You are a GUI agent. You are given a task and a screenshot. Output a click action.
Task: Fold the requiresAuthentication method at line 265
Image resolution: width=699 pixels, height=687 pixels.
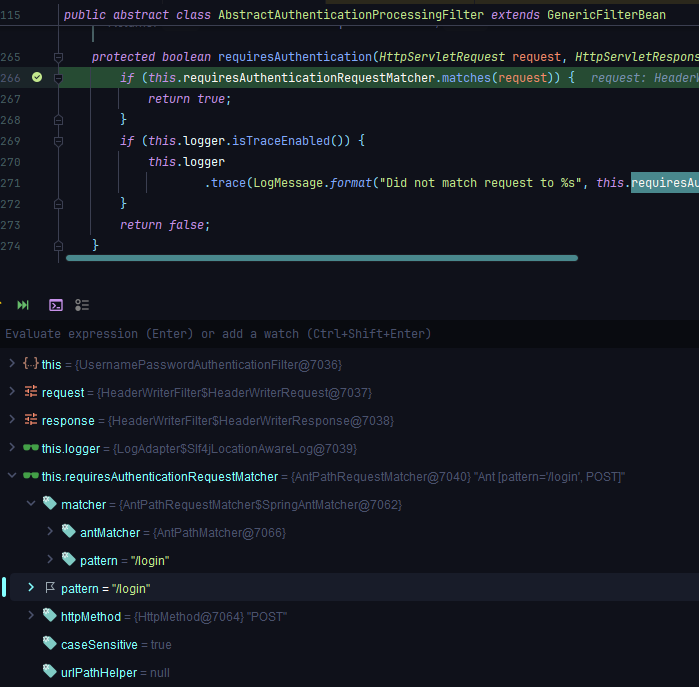[59, 57]
